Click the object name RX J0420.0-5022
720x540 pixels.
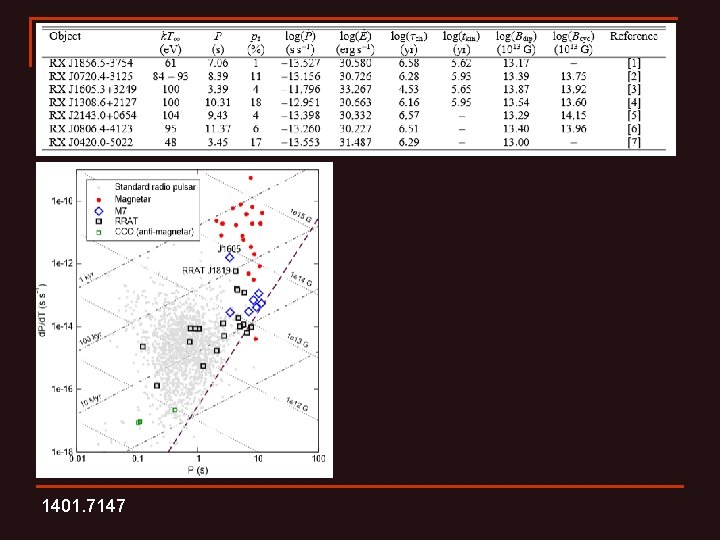tap(91, 142)
